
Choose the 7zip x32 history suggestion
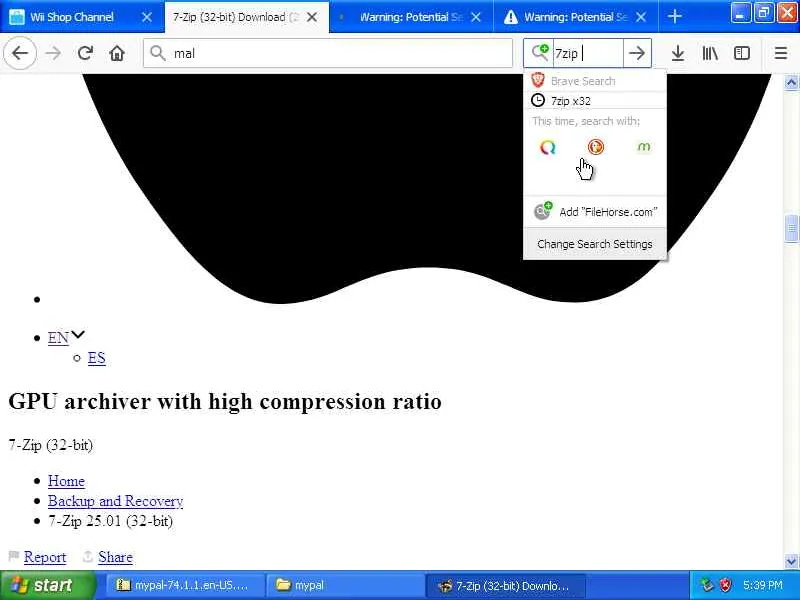point(595,101)
